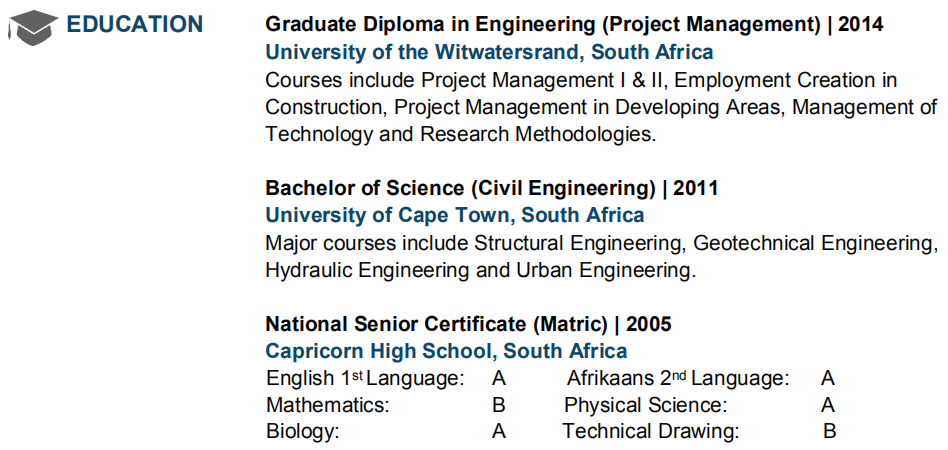Open University of the Witwatersrand link
Screen dimensions: 948x450
(x=489, y=52)
